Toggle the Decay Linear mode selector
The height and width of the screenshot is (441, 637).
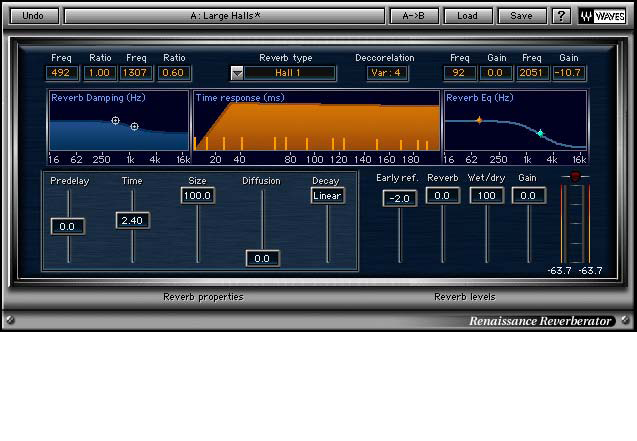pos(327,196)
